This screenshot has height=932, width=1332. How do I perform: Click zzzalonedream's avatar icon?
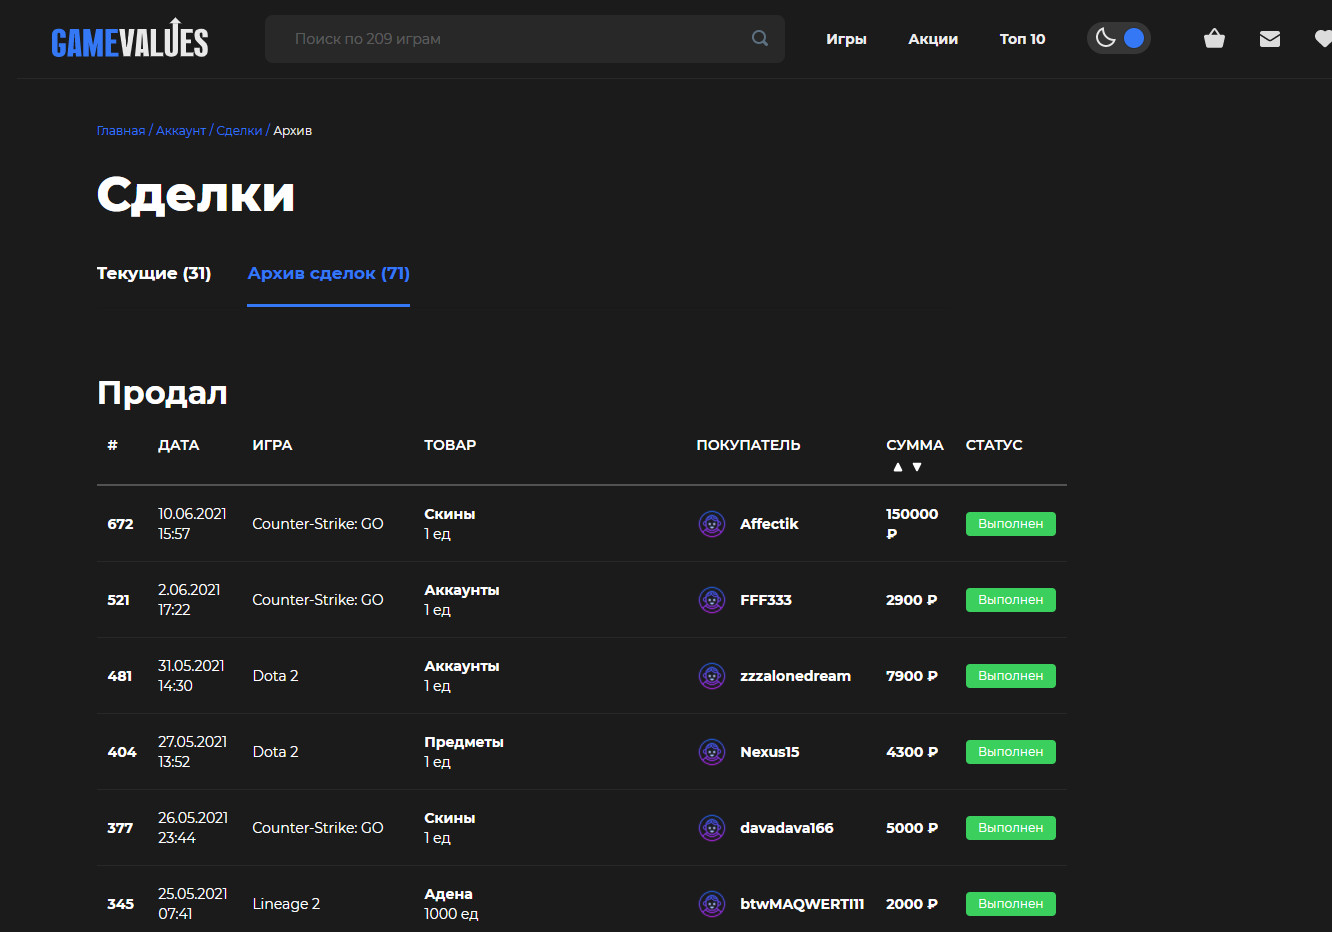click(712, 676)
